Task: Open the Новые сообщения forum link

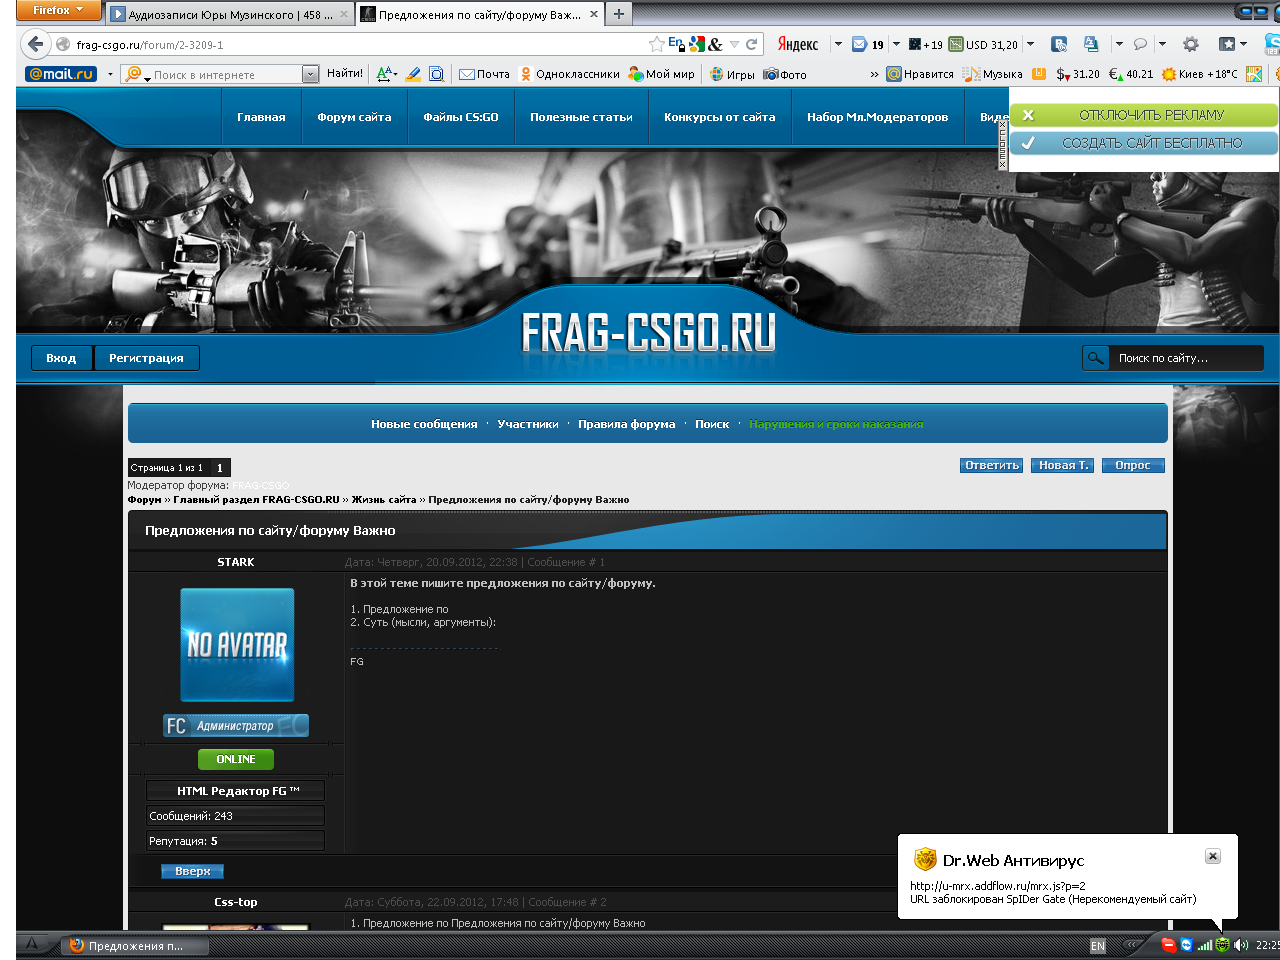Action: tap(424, 424)
